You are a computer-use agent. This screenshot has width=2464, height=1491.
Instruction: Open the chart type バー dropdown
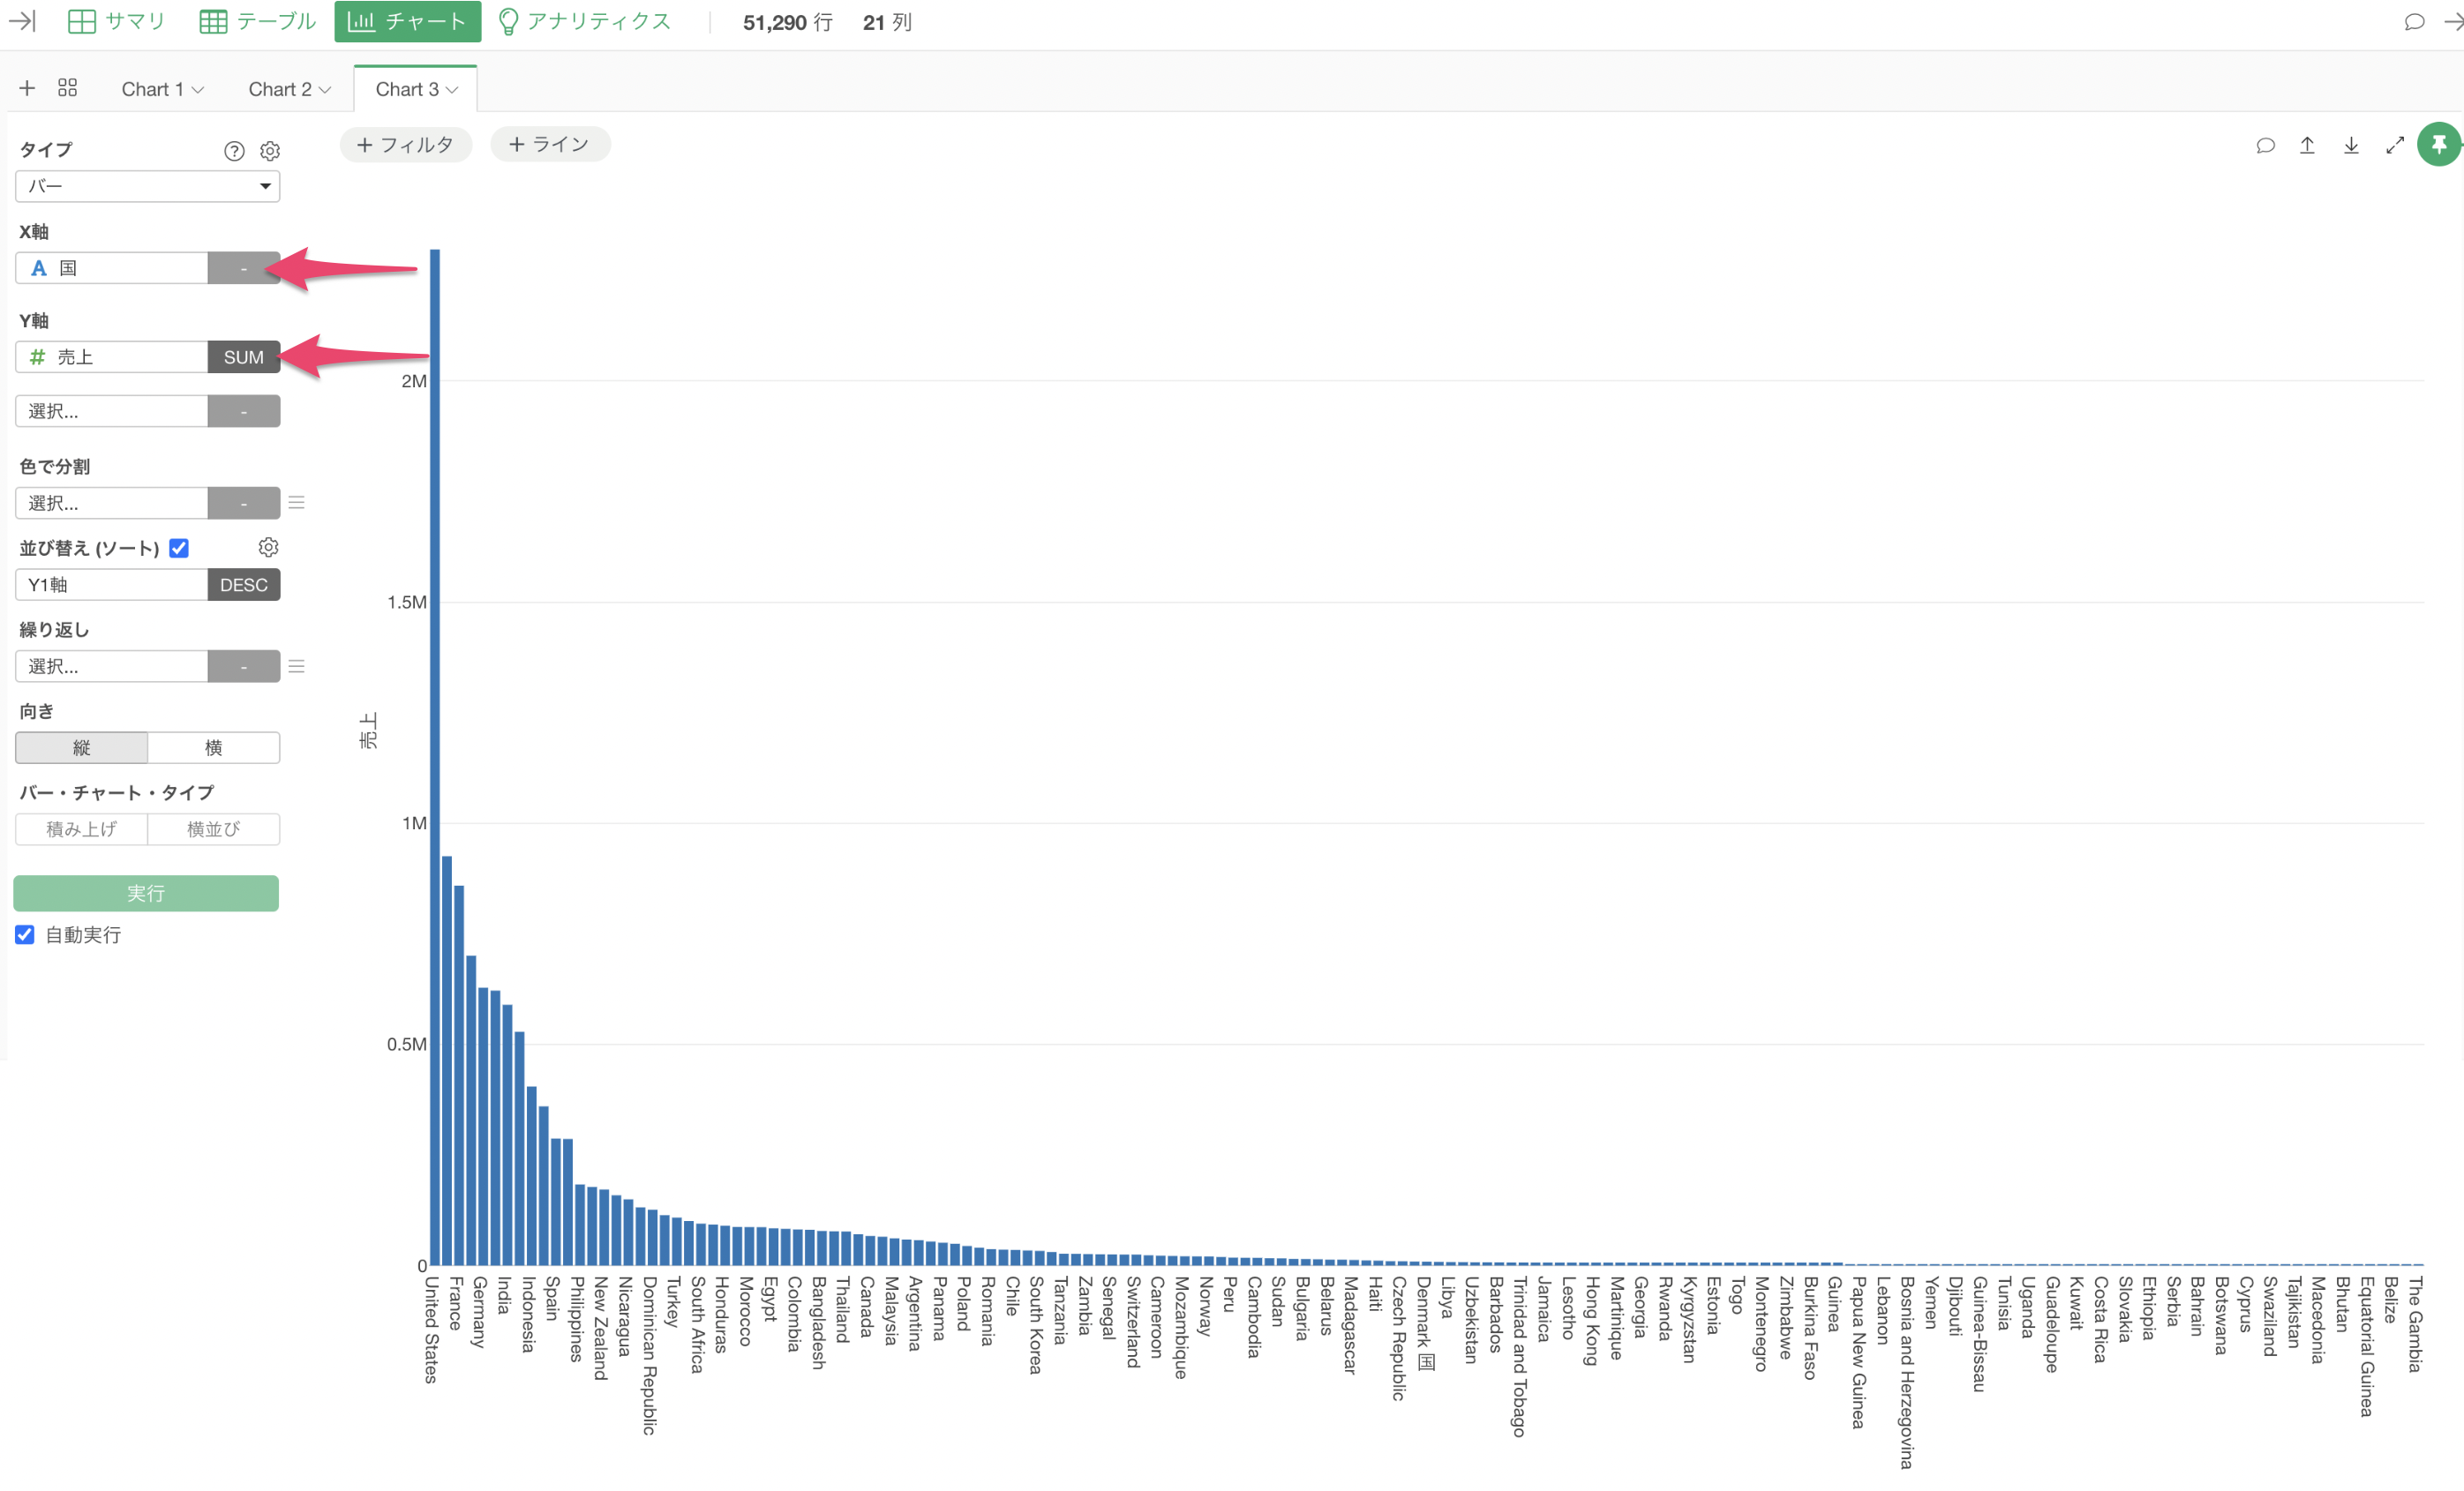point(147,186)
